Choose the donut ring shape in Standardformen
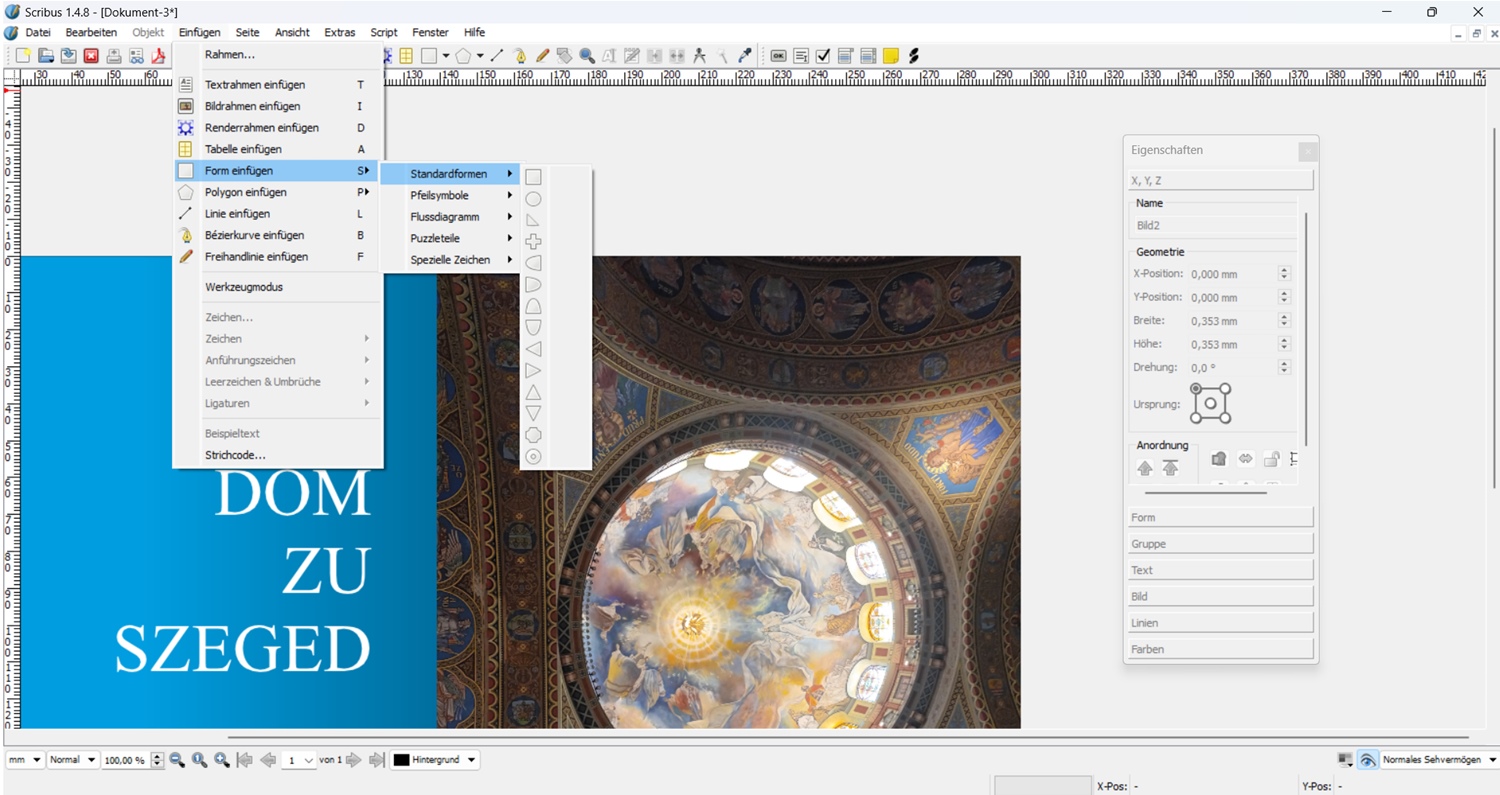Viewport: 1500px width, 795px height. point(533,457)
